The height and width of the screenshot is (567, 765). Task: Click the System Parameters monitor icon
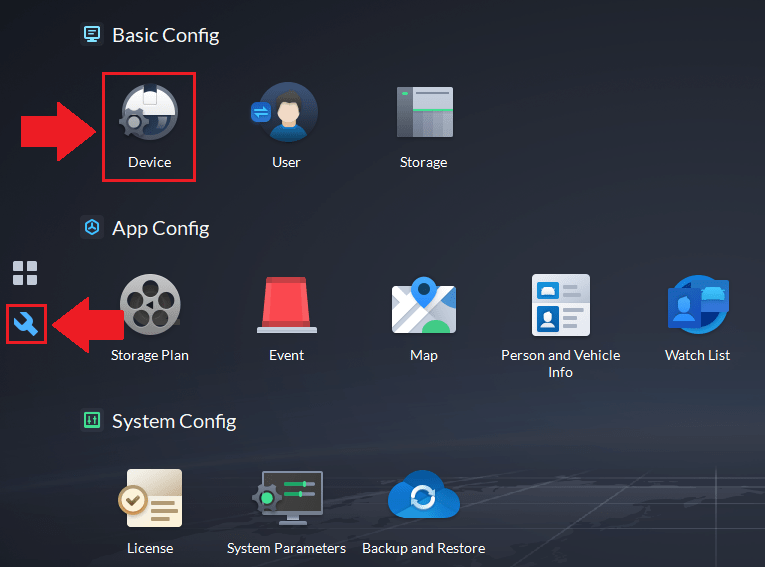pos(288,497)
